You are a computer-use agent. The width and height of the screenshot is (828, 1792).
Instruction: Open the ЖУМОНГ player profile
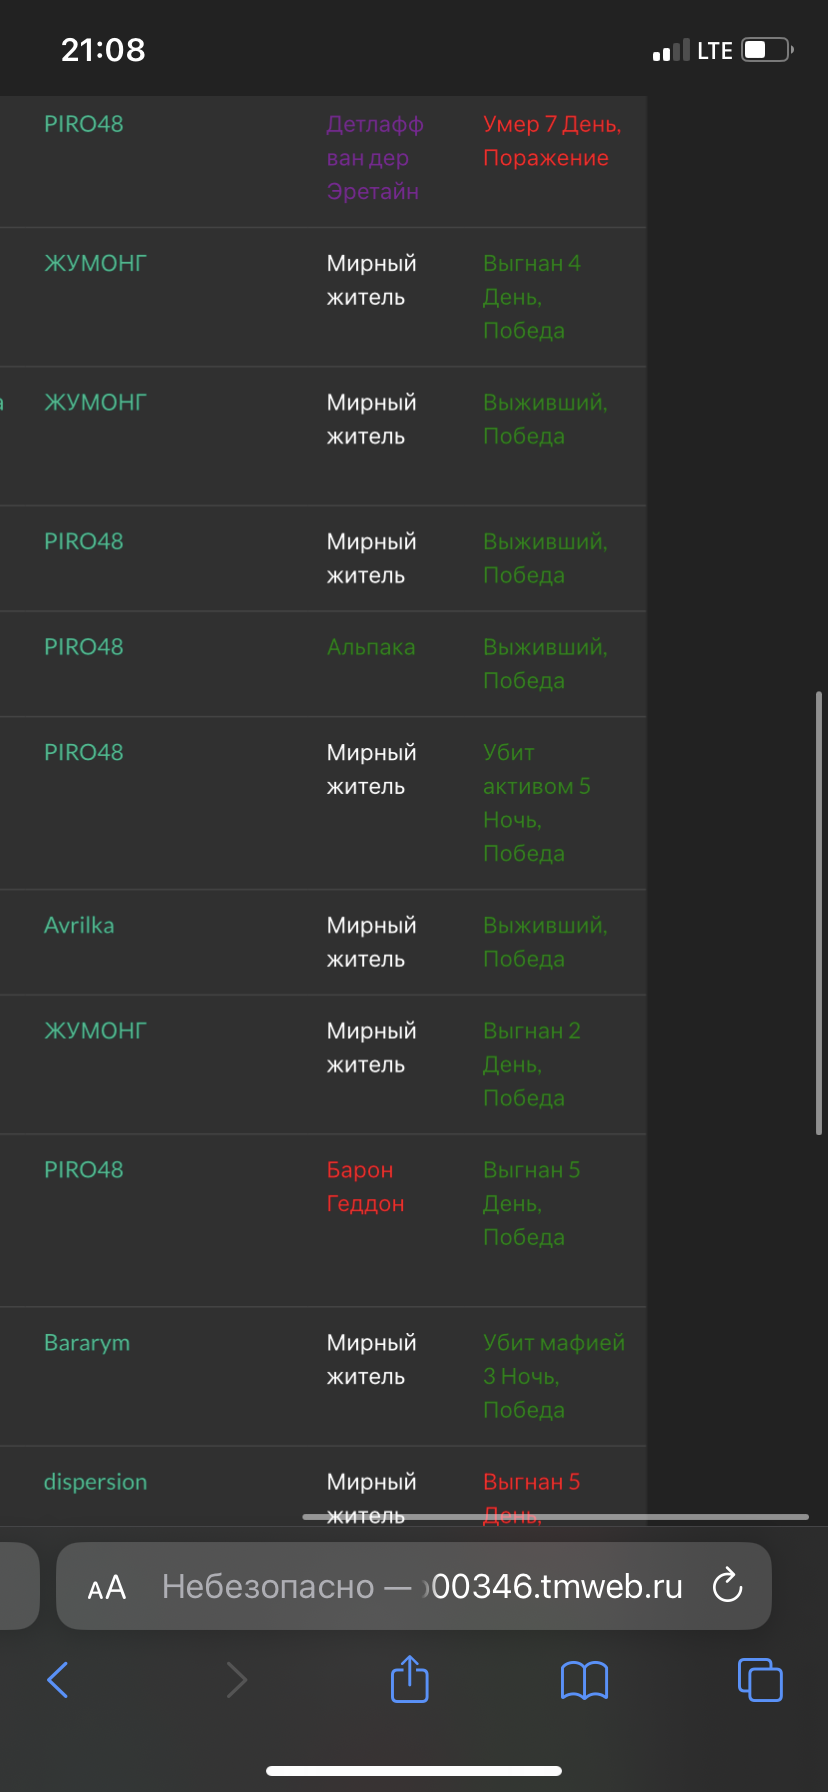click(94, 263)
